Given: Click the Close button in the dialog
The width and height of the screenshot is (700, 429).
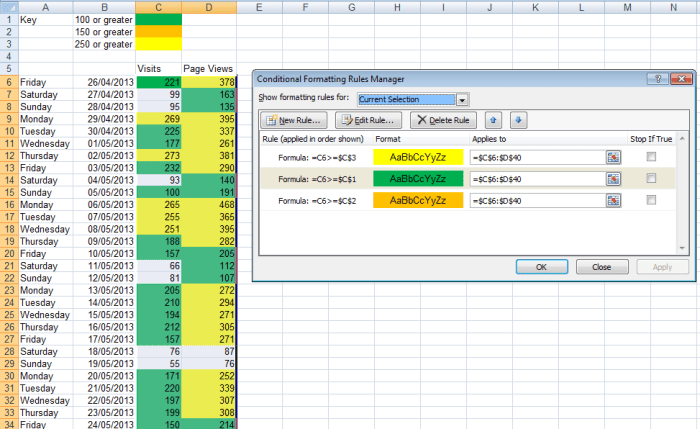Looking at the screenshot, I should pyautogui.click(x=601, y=267).
